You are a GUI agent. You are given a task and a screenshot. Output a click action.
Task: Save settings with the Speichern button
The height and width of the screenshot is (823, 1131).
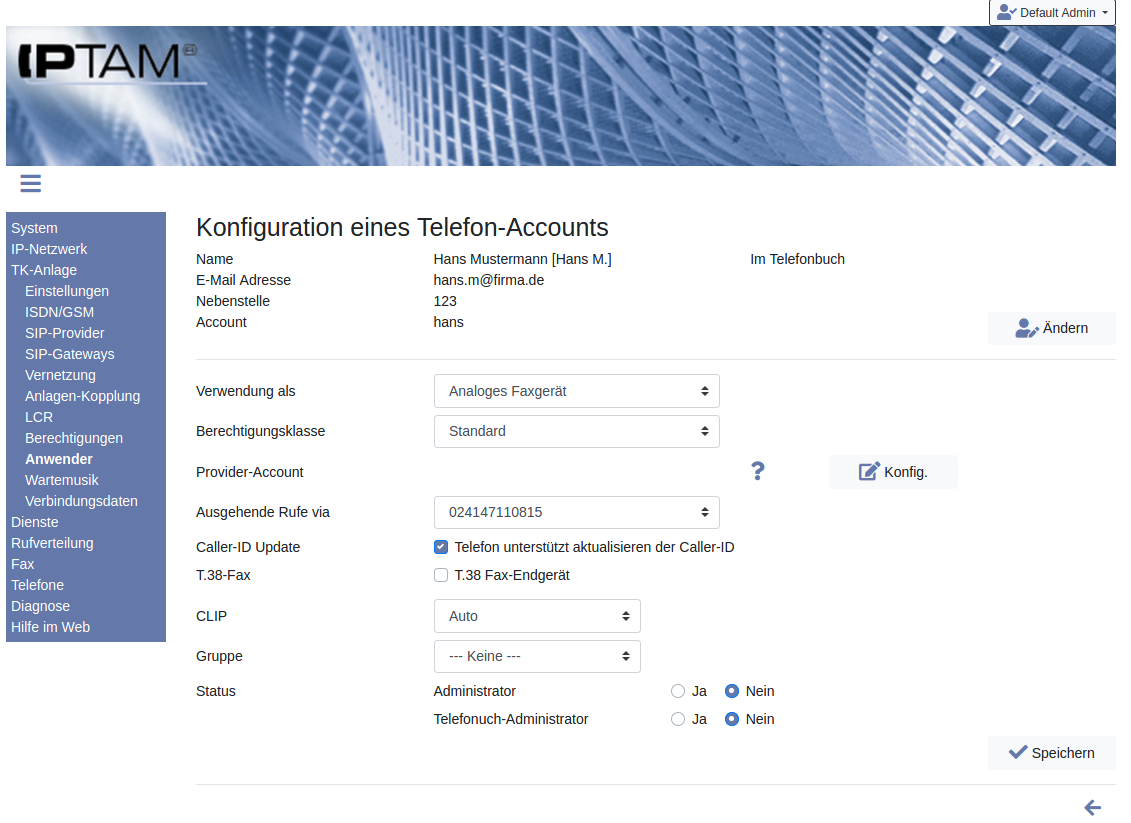(x=1051, y=753)
